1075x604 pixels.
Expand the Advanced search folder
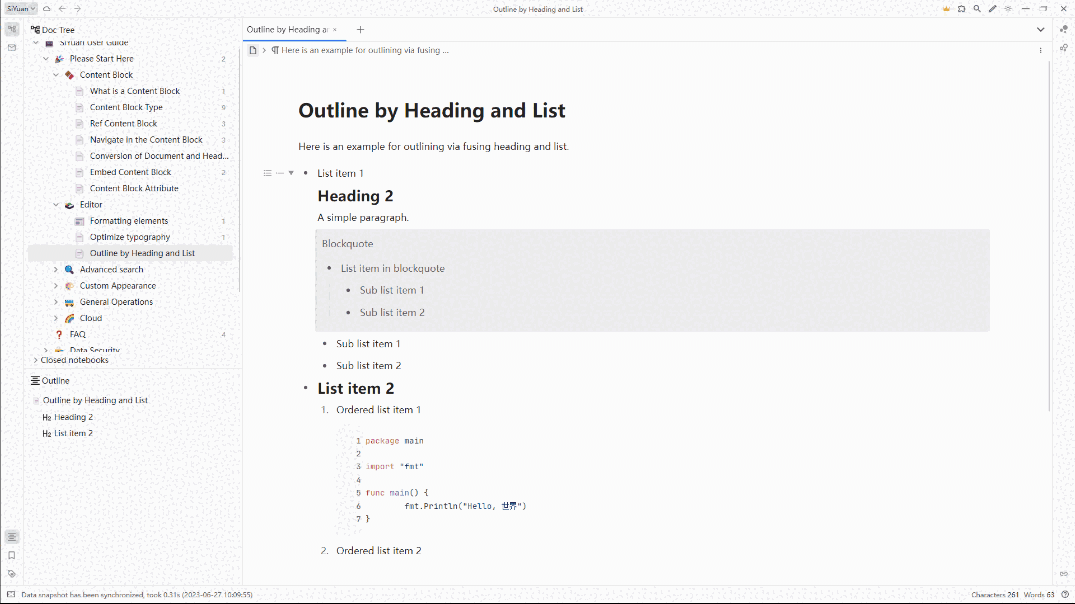click(56, 269)
